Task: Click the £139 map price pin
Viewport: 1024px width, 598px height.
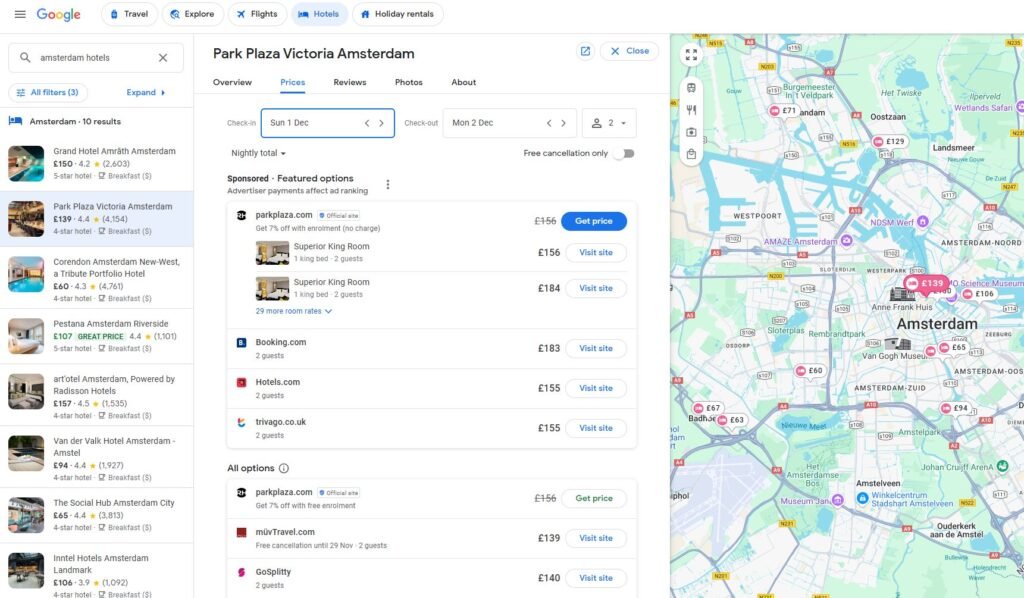Action: [x=925, y=283]
